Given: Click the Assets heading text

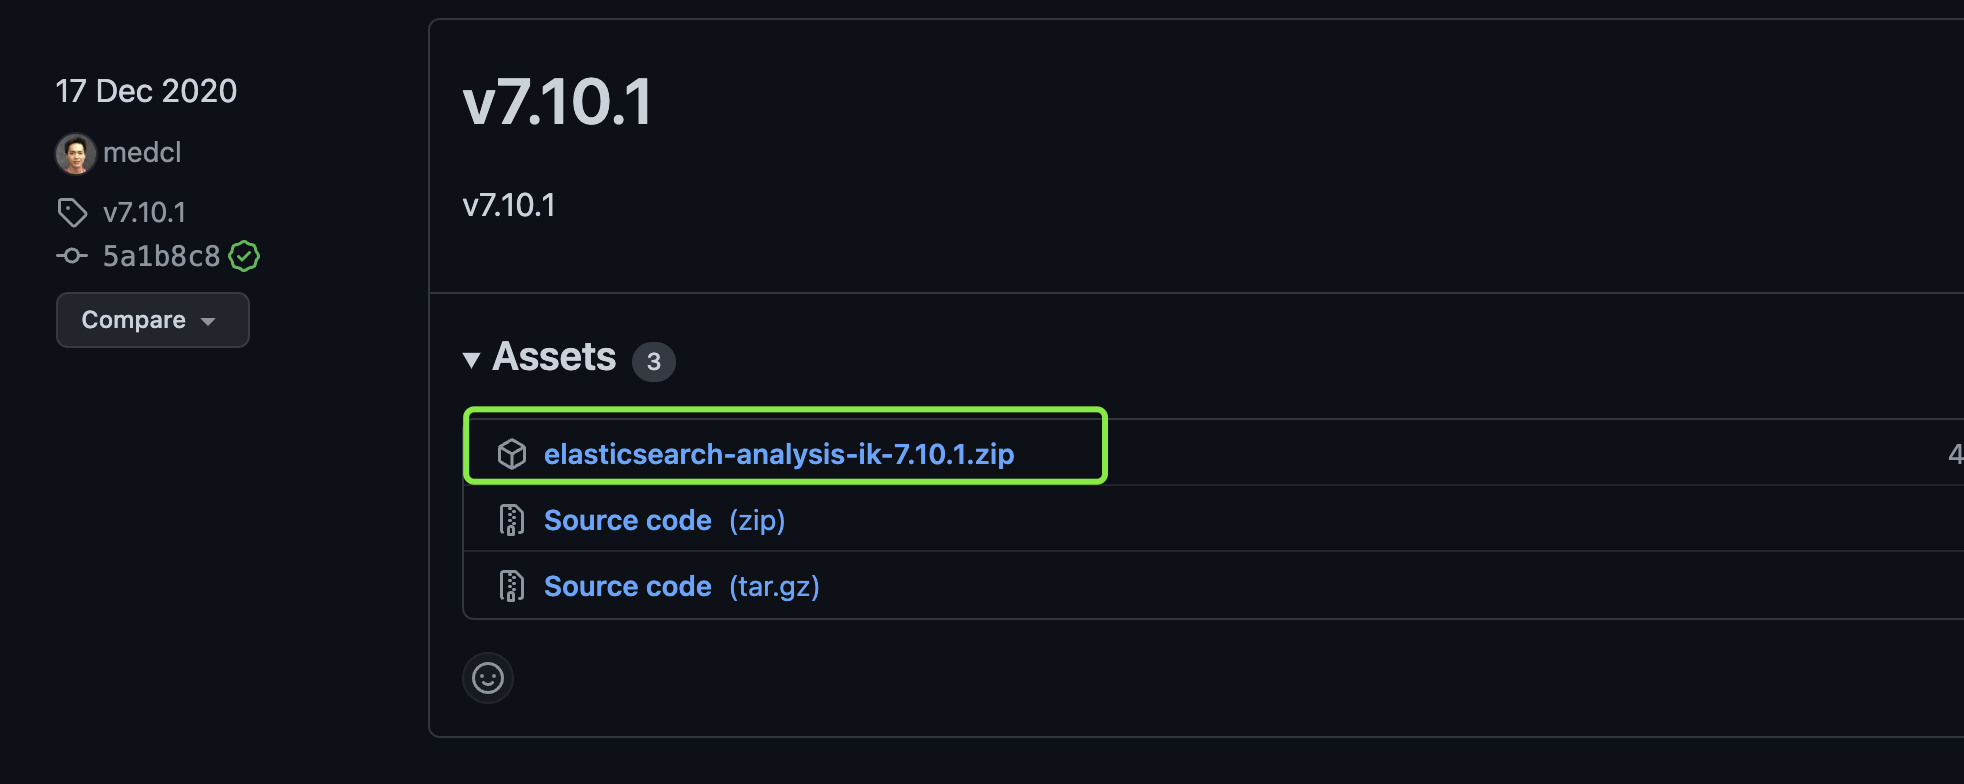Looking at the screenshot, I should click(554, 356).
